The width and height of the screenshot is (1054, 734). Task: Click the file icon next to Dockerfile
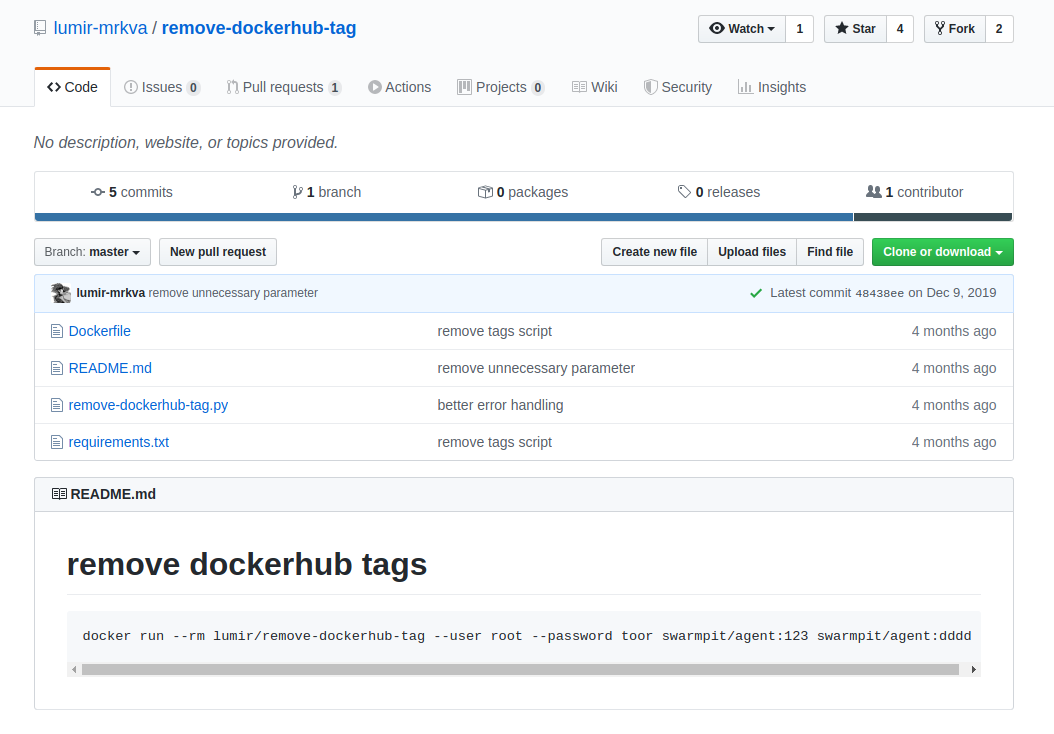pos(57,331)
